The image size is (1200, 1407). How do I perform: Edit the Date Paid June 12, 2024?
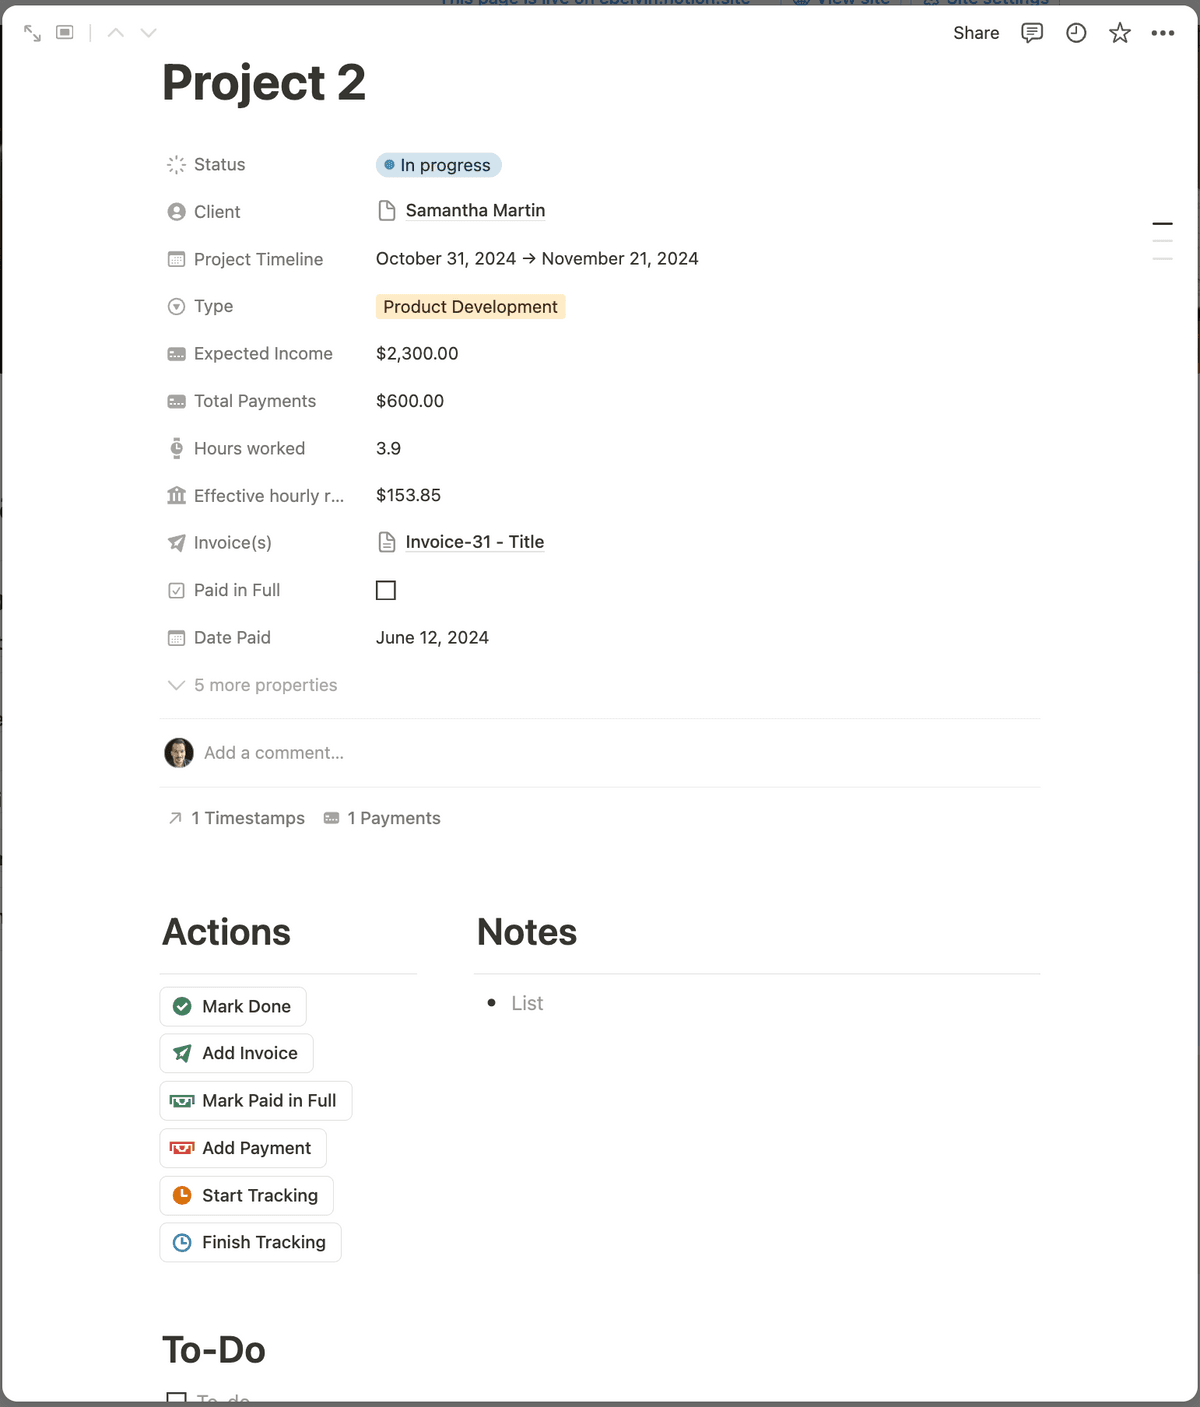pos(432,638)
